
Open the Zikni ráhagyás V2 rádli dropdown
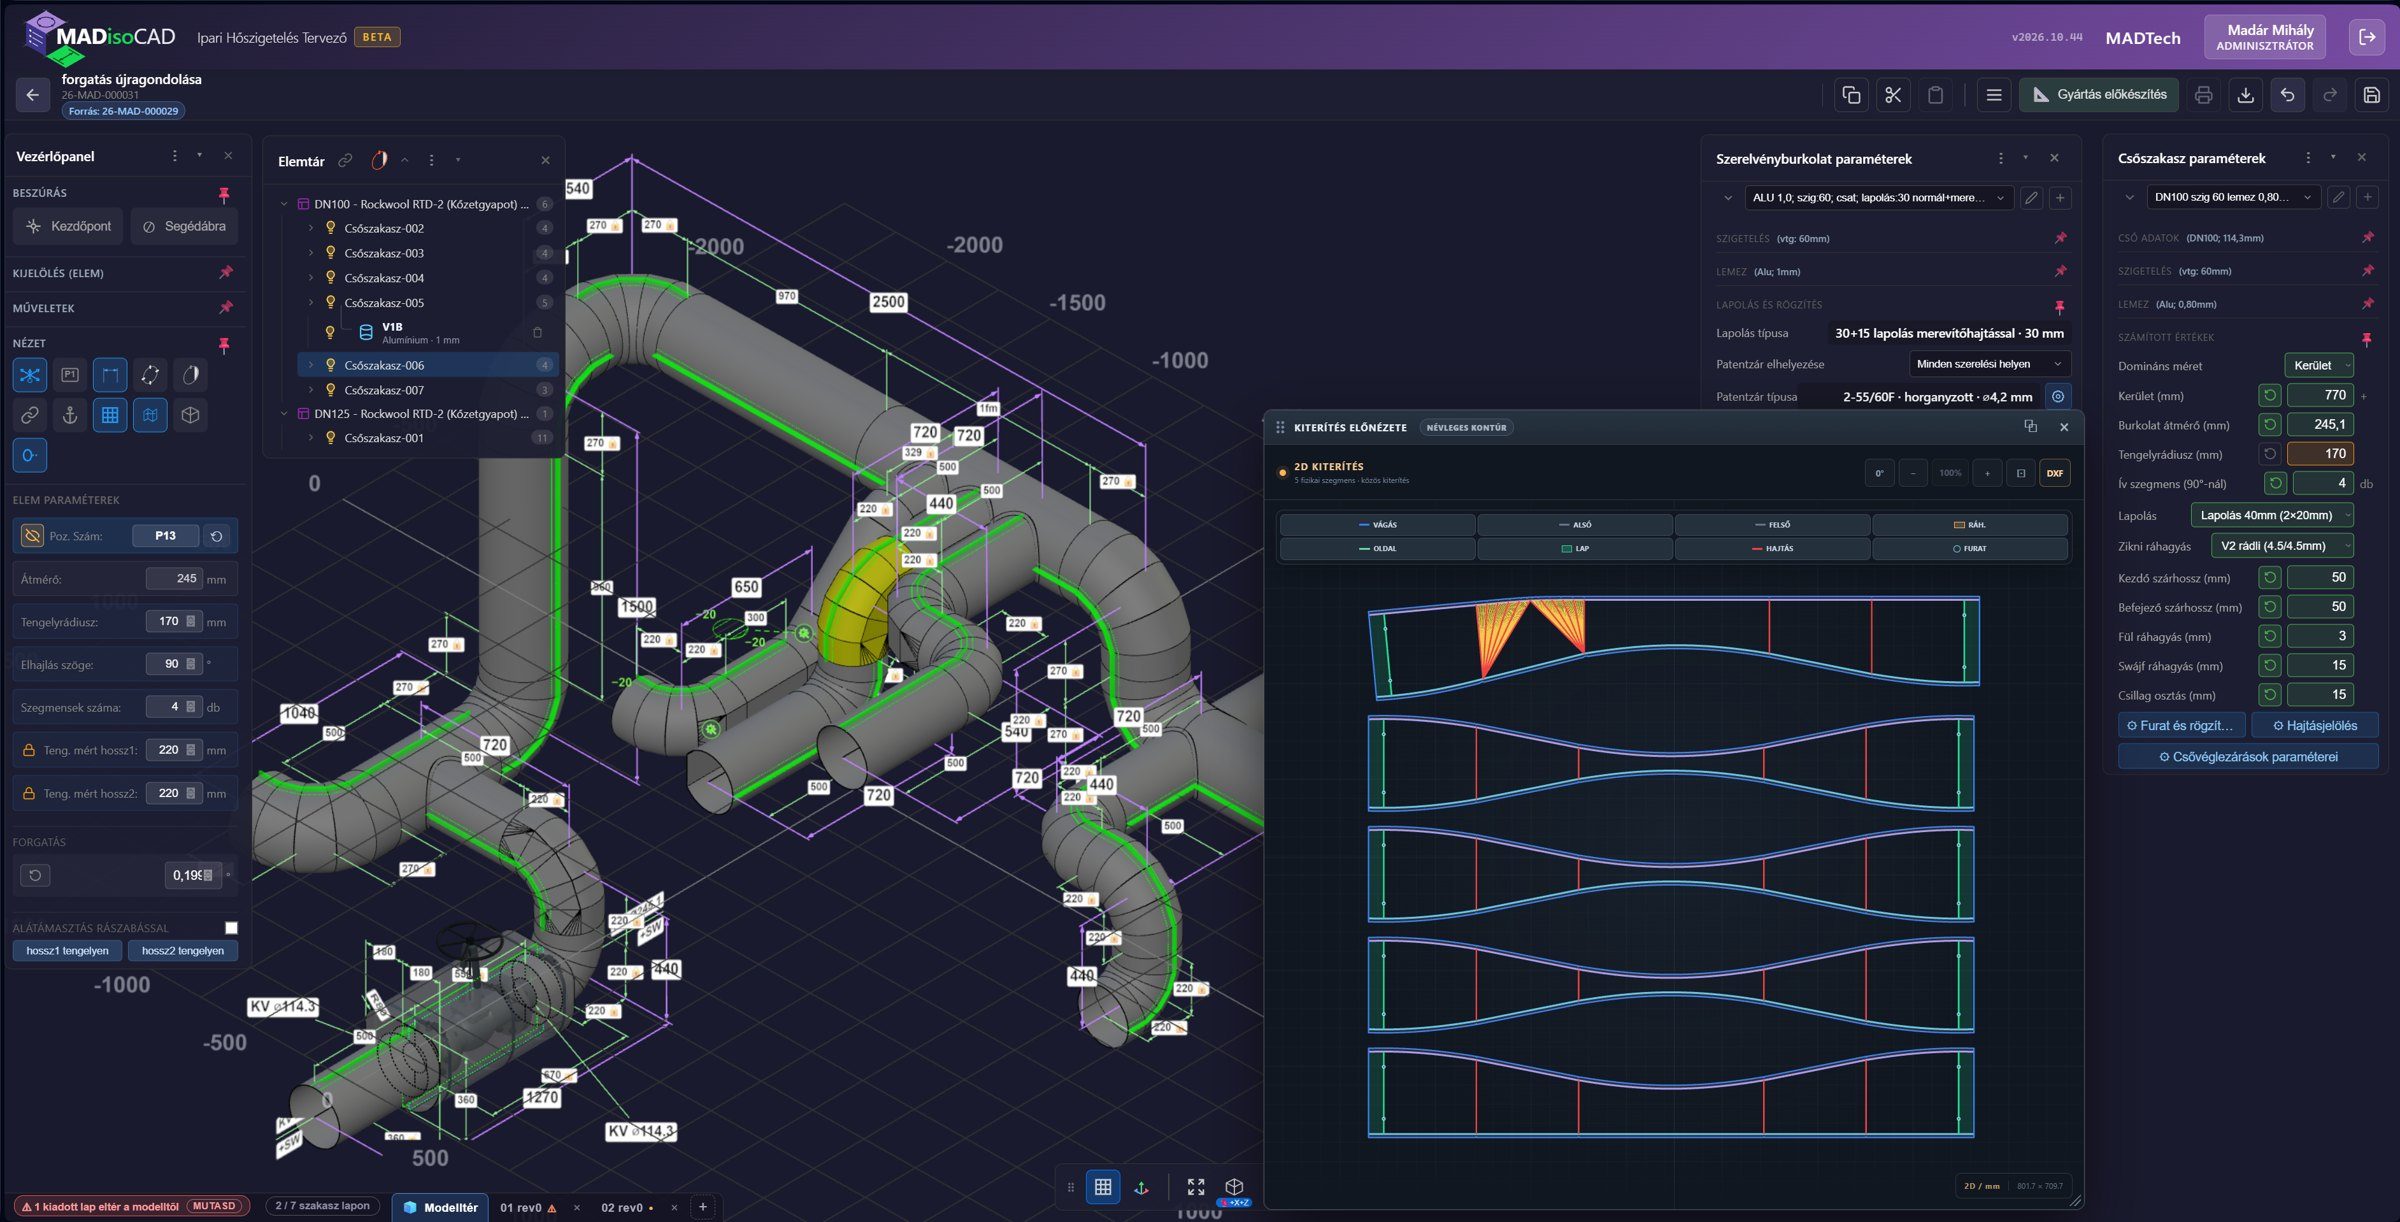pyautogui.click(x=2282, y=546)
